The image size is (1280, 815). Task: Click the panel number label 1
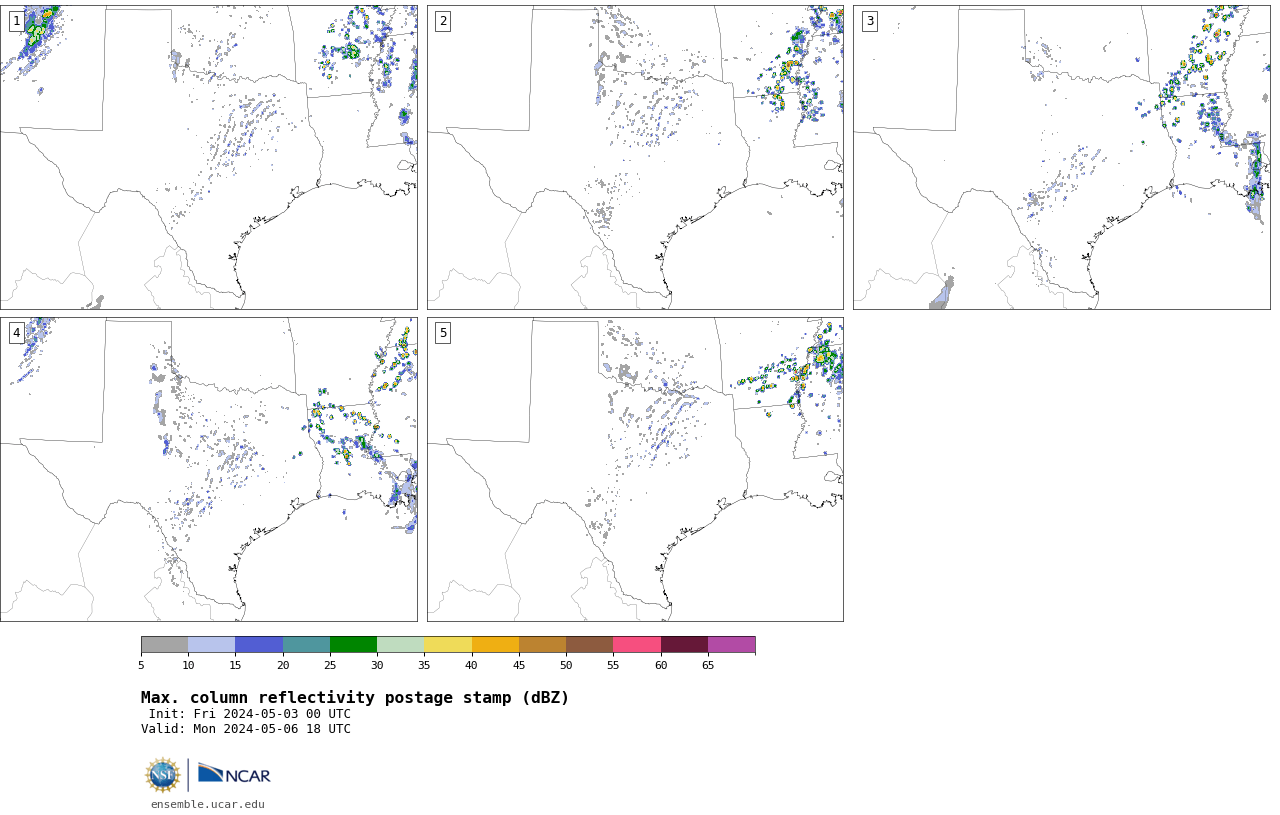click(16, 21)
